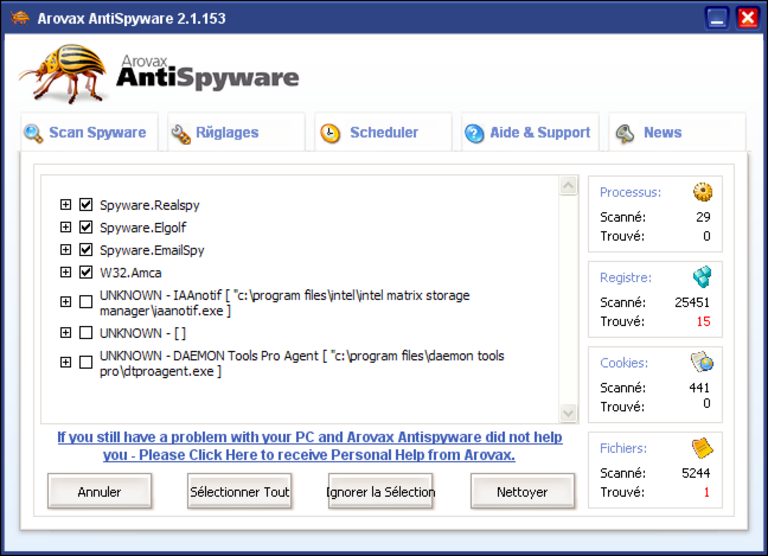Click the Fichiers Scanné value 5244
Image resolution: width=768 pixels, height=556 pixels.
coord(696,473)
